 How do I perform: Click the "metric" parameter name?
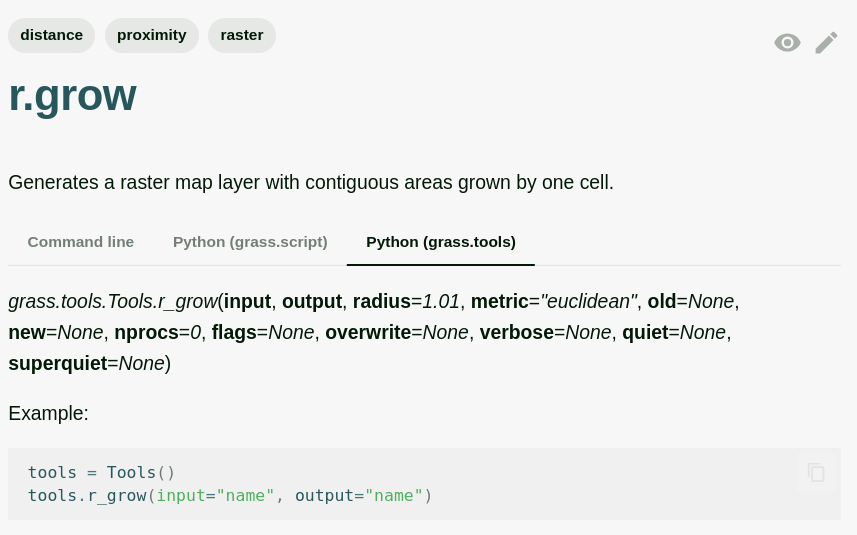tap(499, 301)
